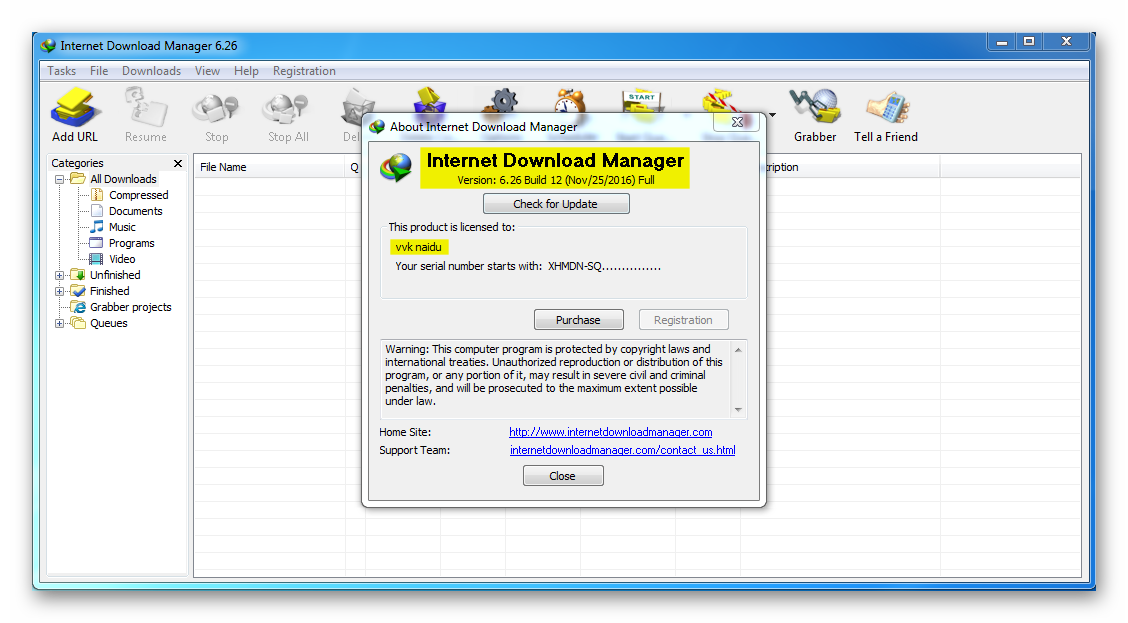Click the "Home Site:" label
1128x623 pixels.
pyautogui.click(x=405, y=432)
